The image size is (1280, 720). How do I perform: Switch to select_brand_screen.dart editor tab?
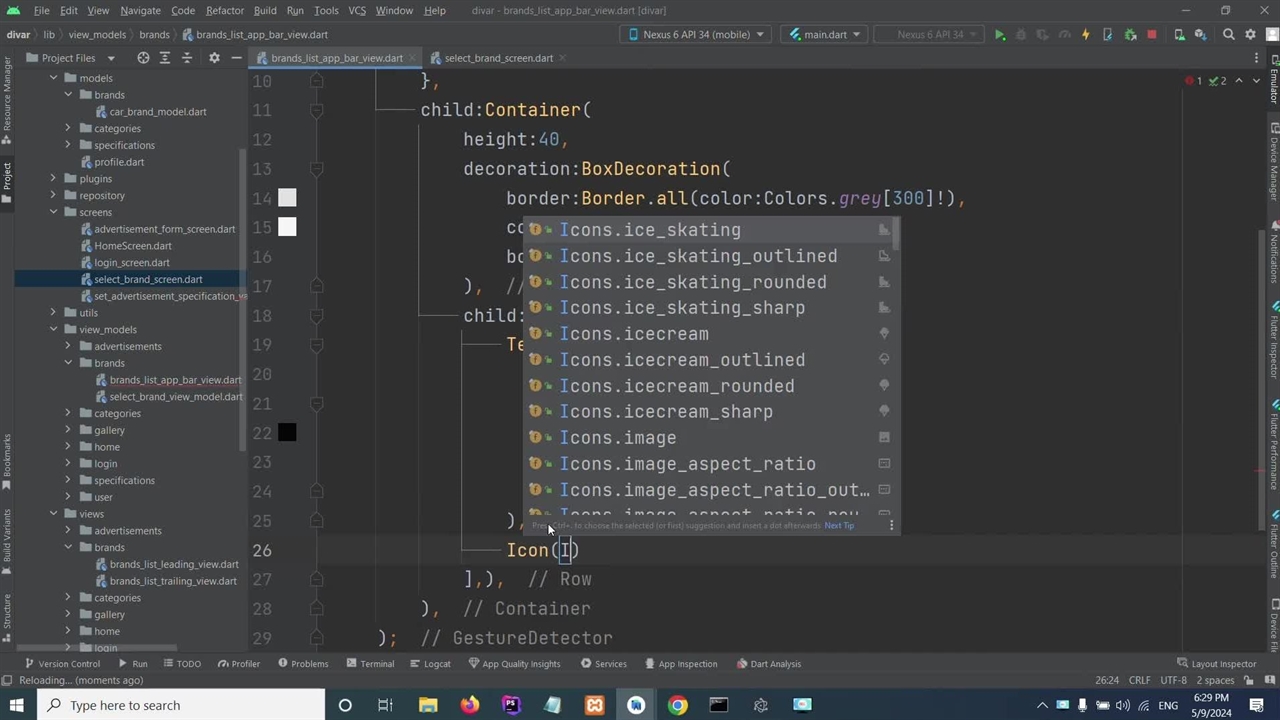click(x=498, y=58)
